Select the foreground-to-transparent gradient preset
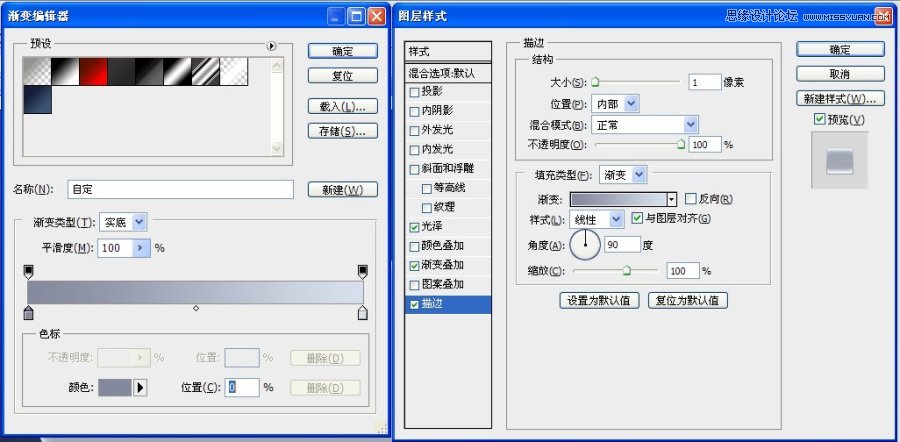Viewport: 900px width, 442px height. click(37, 72)
